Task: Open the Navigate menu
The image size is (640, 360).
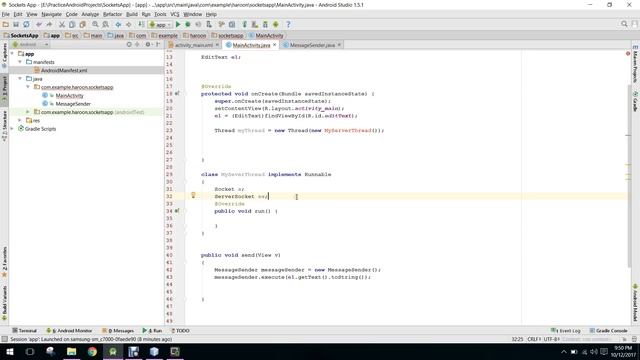Action: coord(51,14)
